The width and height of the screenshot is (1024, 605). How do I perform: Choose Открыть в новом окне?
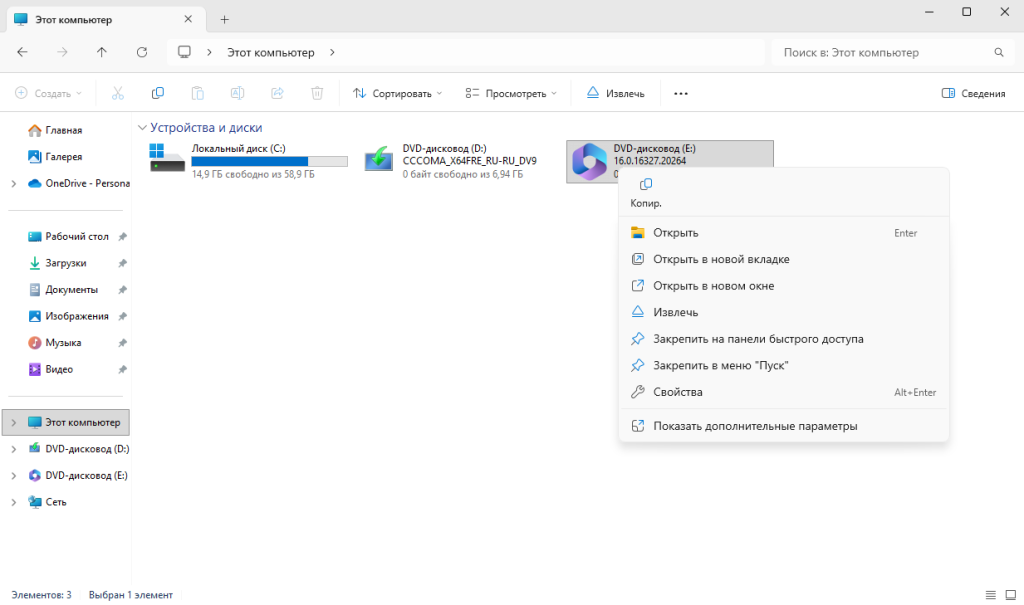click(x=784, y=286)
